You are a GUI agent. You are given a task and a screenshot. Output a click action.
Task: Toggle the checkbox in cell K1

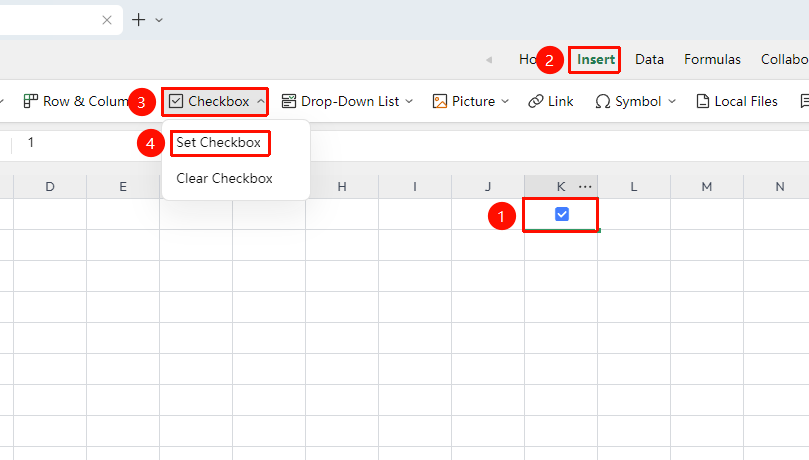click(562, 214)
